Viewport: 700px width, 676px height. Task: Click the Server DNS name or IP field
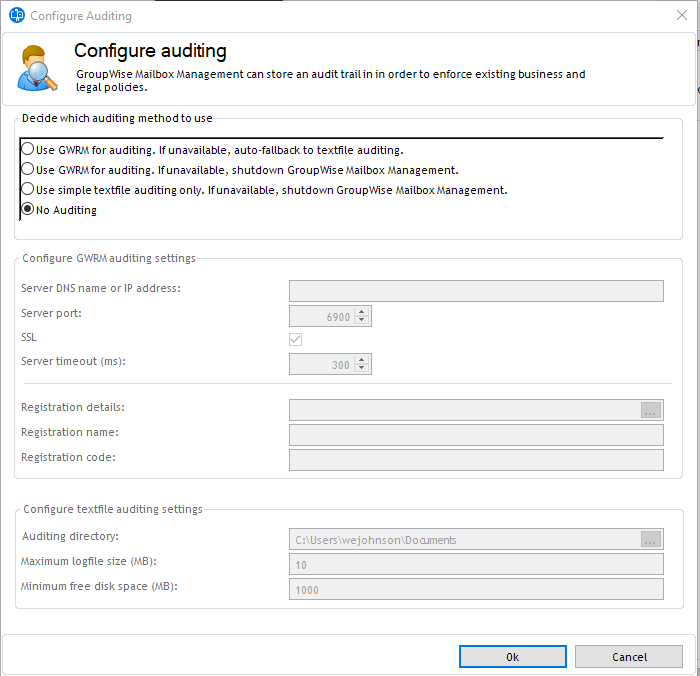(x=476, y=291)
